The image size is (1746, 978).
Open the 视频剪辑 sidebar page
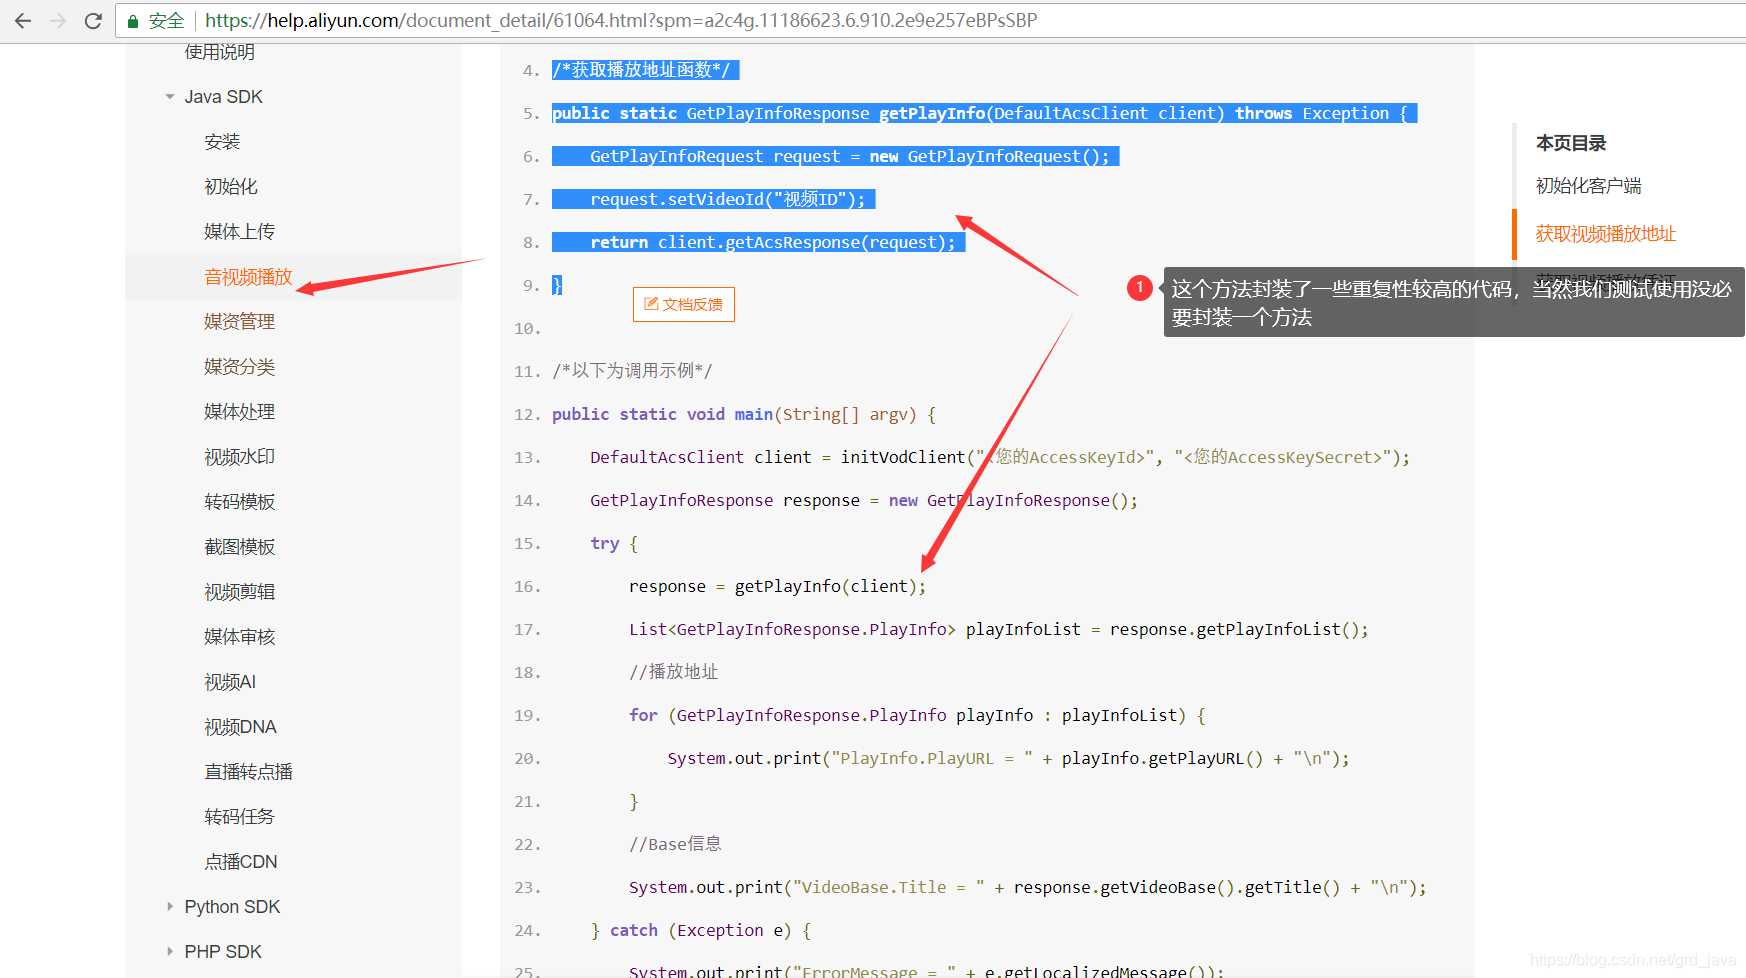coord(239,592)
